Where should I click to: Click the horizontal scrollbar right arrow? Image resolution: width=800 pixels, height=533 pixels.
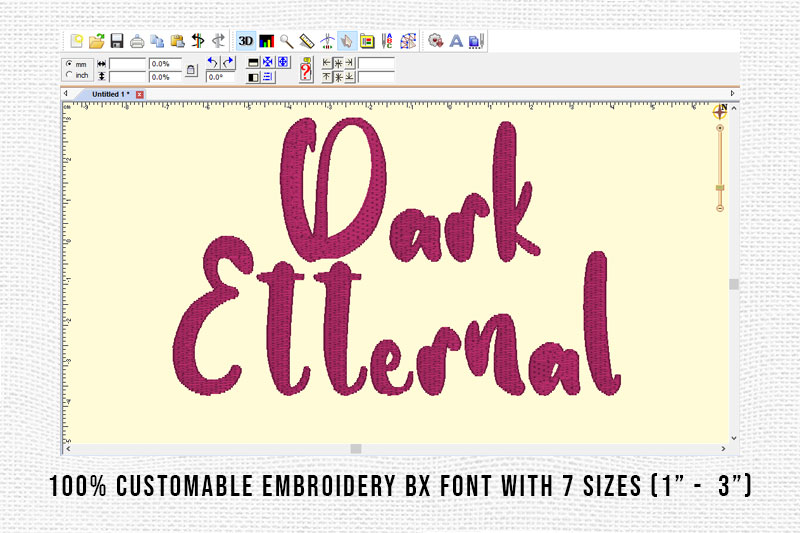coord(723,449)
